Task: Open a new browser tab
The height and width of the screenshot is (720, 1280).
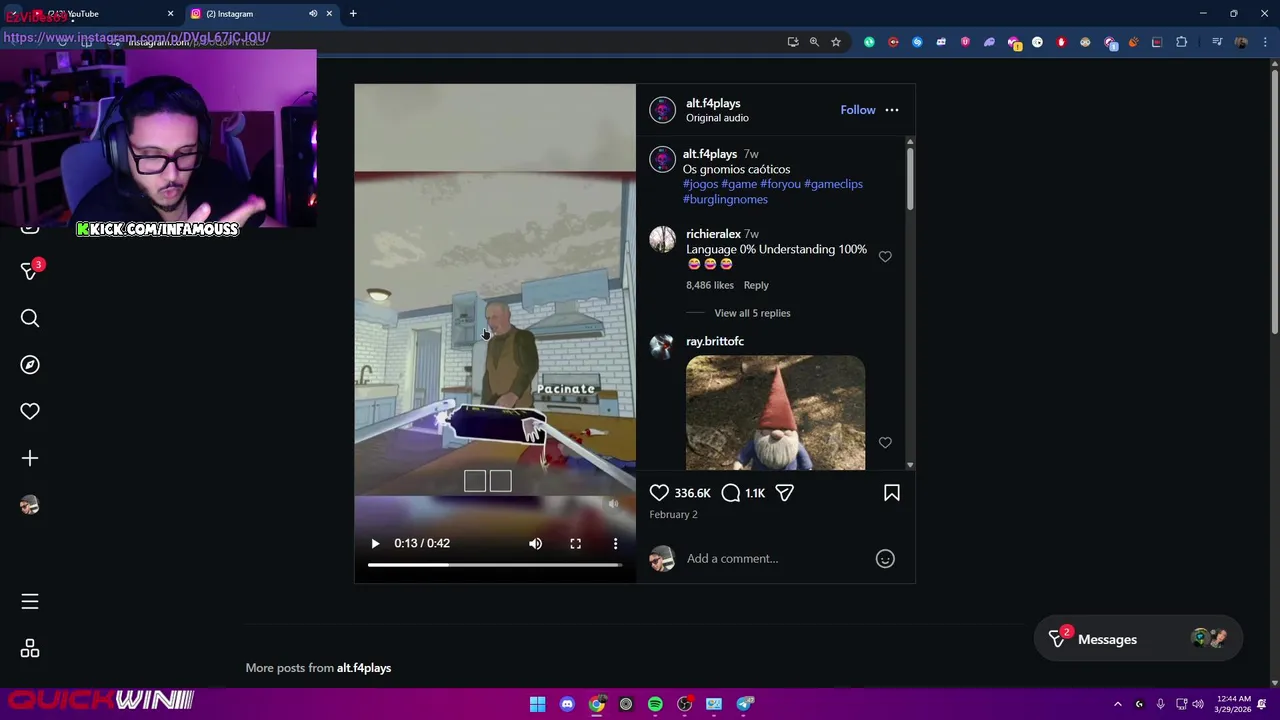Action: click(x=353, y=14)
